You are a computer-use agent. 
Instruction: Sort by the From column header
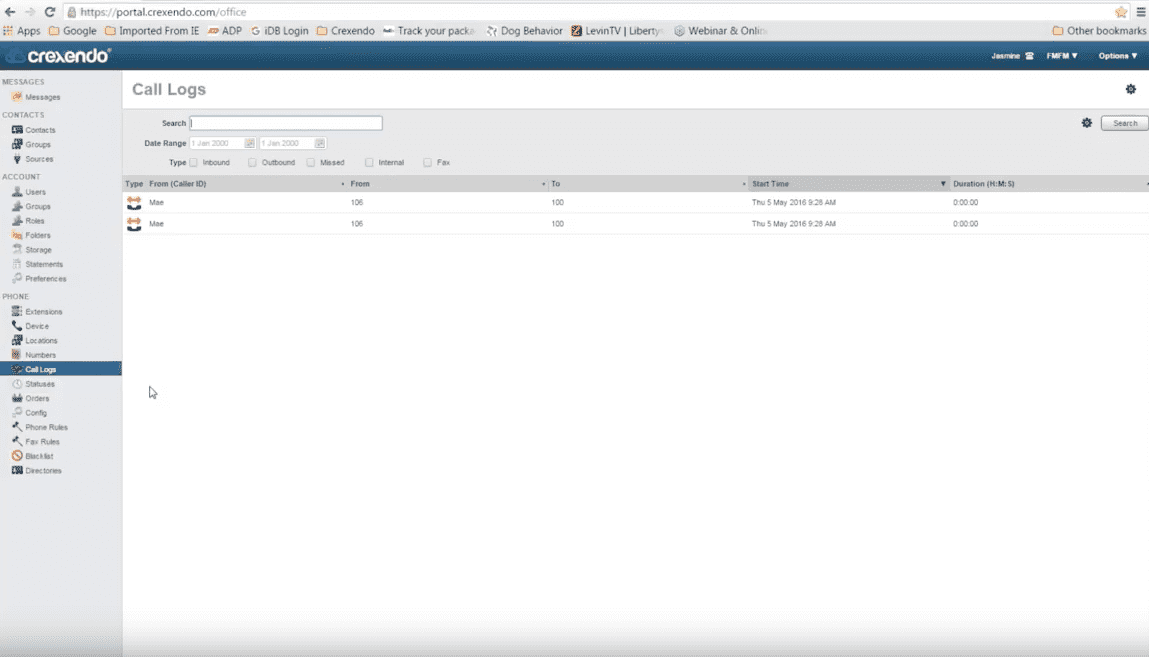(x=448, y=184)
